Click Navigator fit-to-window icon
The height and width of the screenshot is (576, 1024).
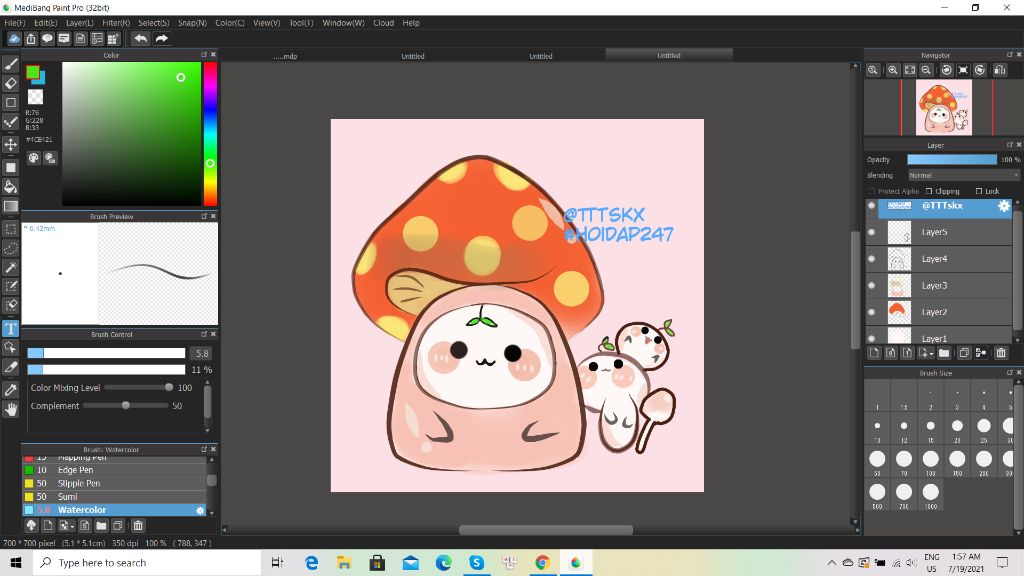tap(910, 70)
